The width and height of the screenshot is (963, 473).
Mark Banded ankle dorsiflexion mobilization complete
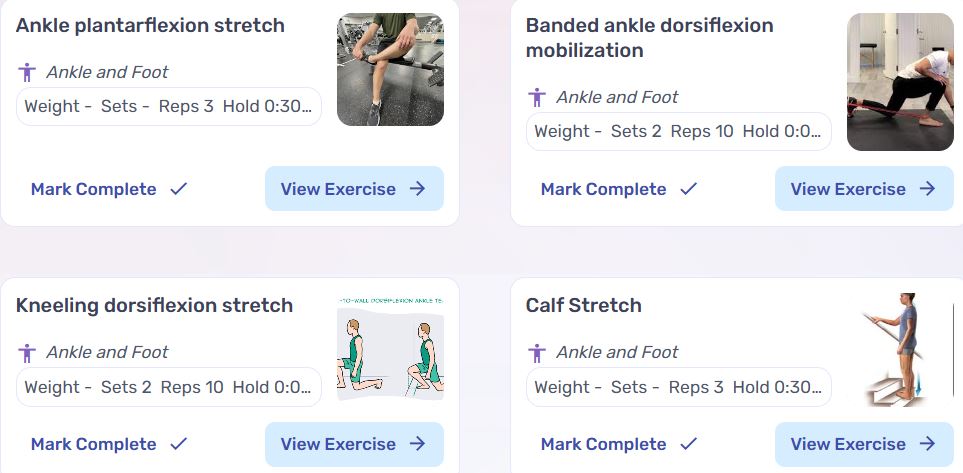(619, 189)
